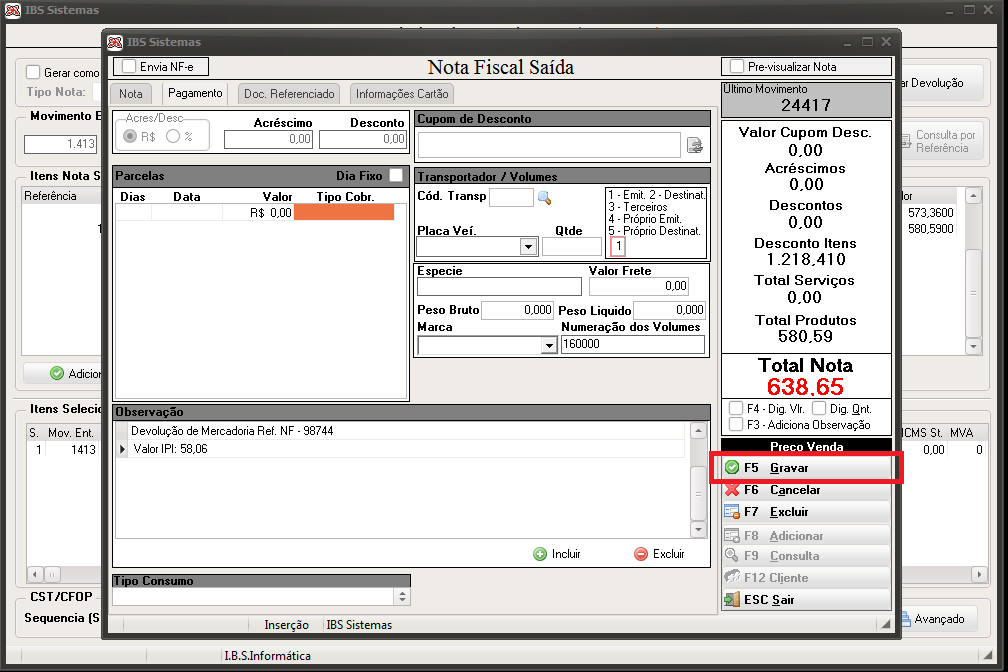This screenshot has width=1008, height=672.
Task: Click the Tipo Consumo spinner arrows
Action: pyautogui.click(x=402, y=597)
